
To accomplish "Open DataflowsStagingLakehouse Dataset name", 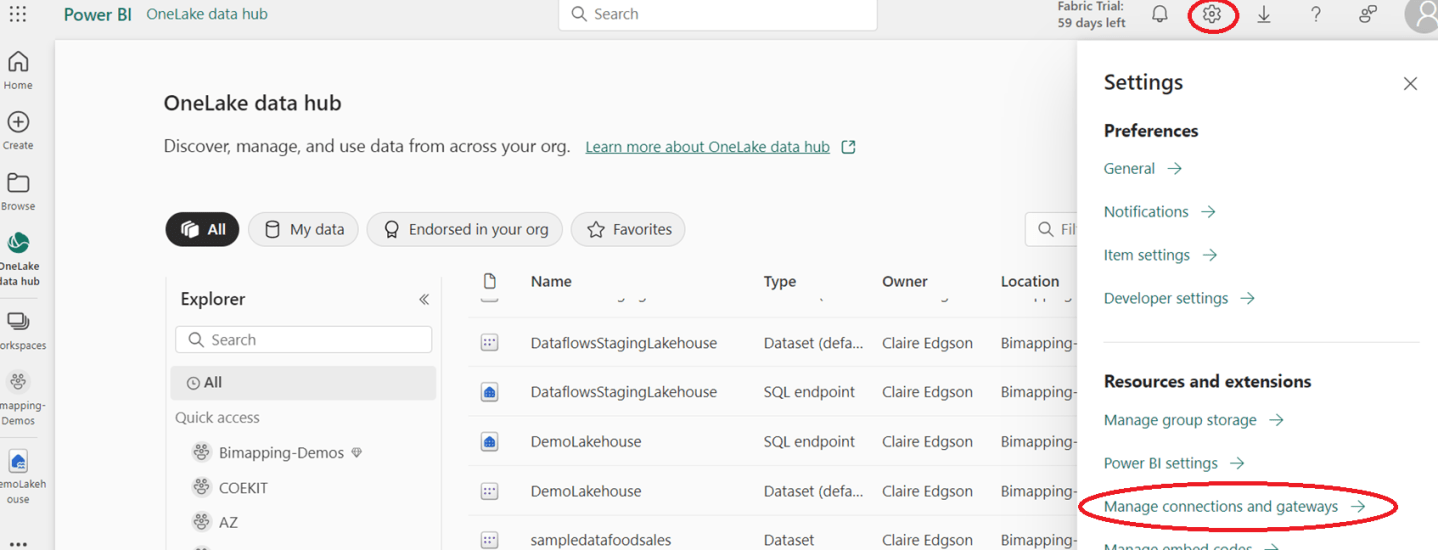I will pos(624,343).
